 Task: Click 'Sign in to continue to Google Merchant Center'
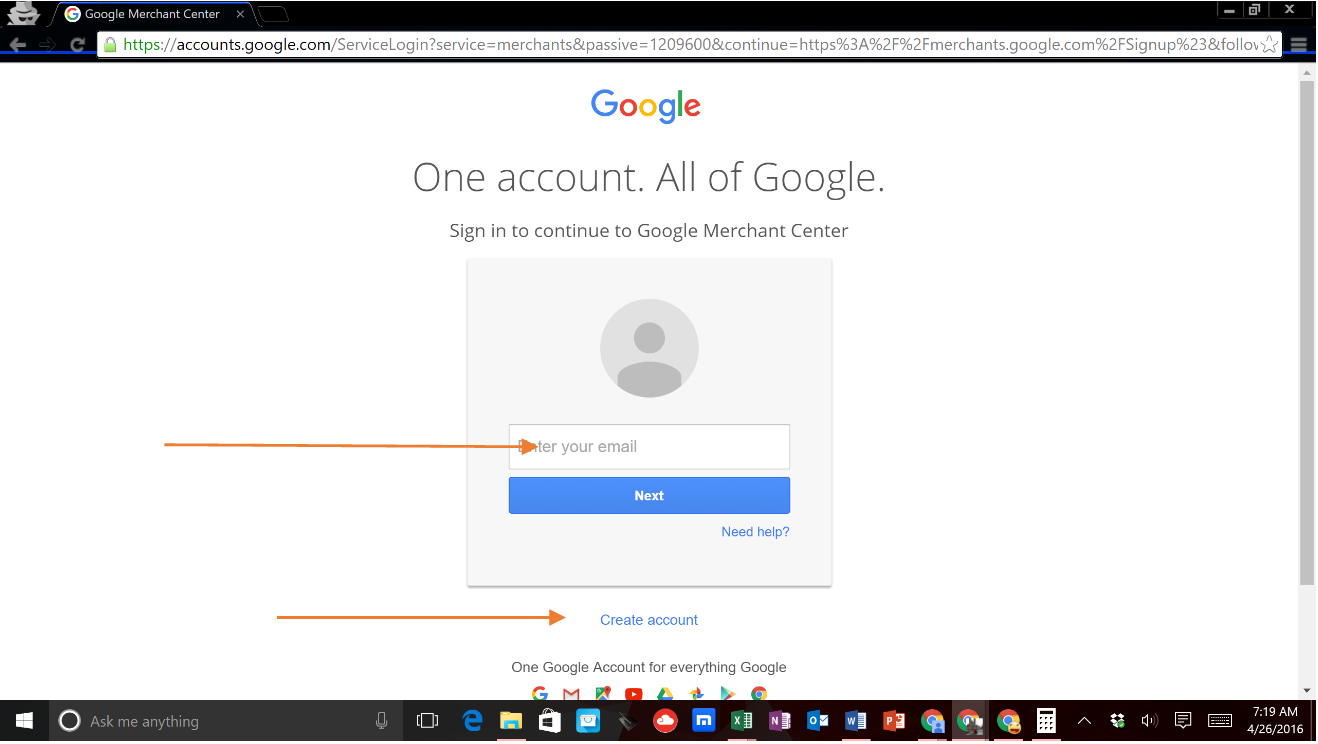pyautogui.click(x=649, y=231)
